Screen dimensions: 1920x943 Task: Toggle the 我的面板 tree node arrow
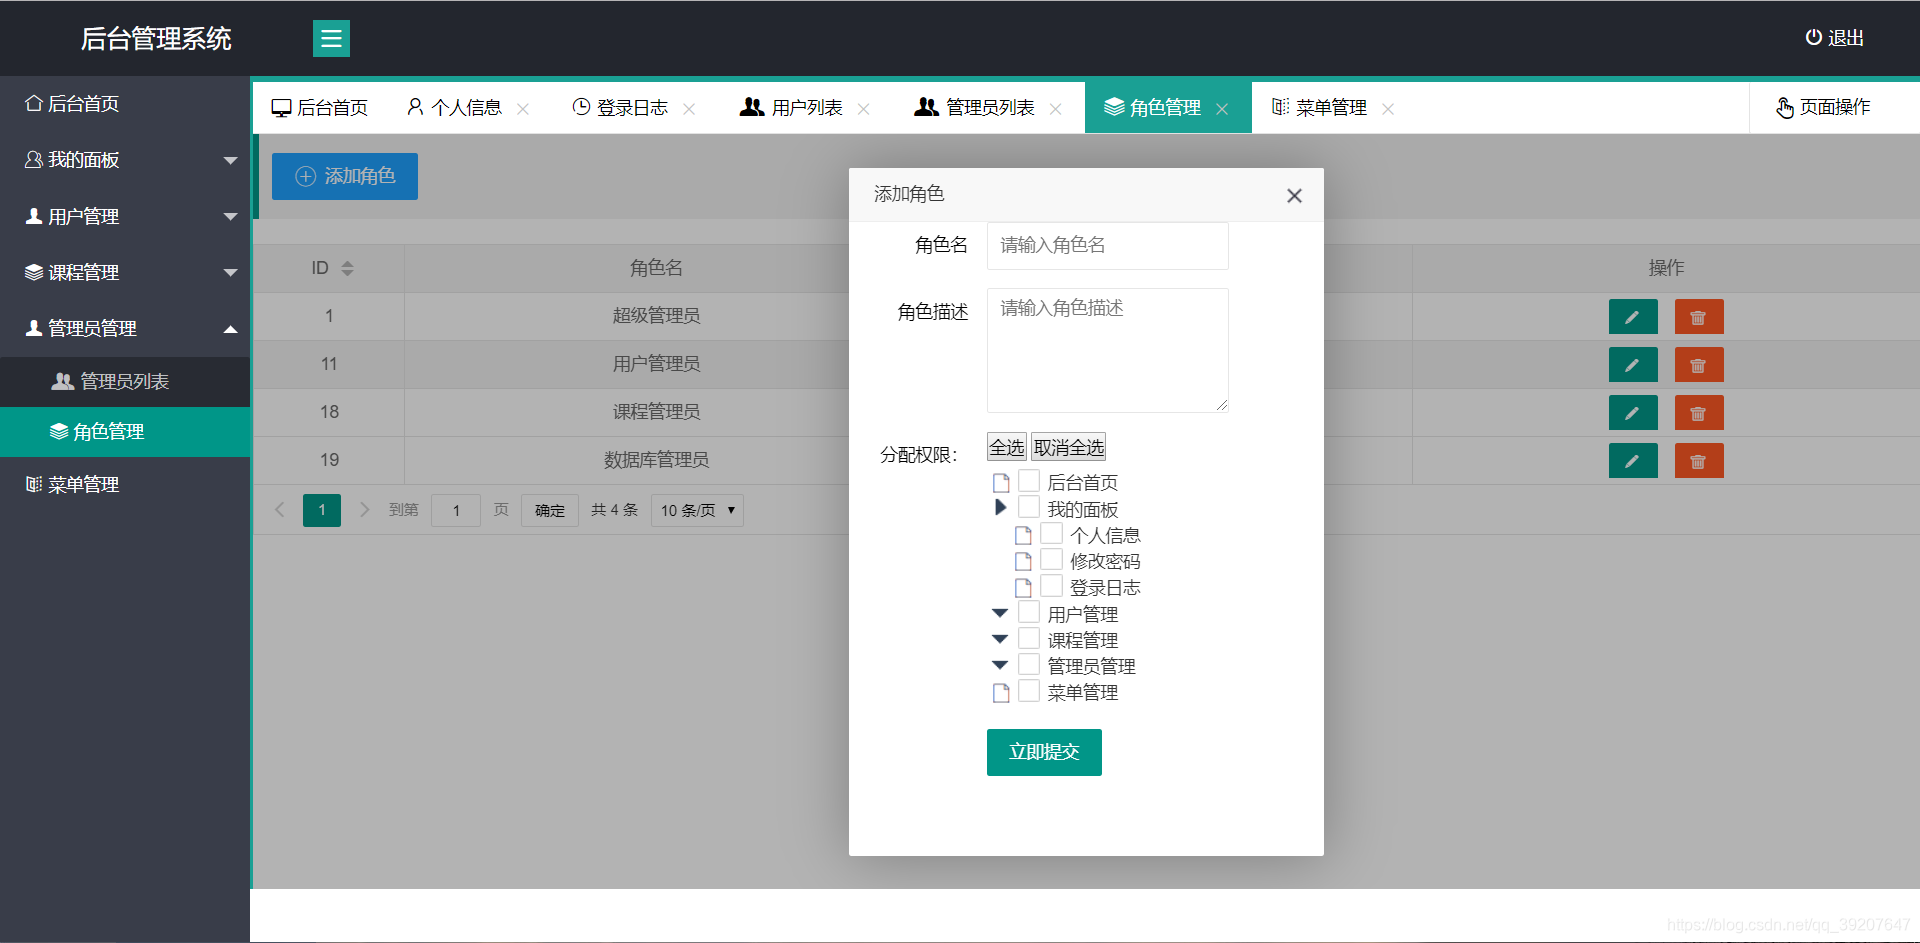click(1000, 507)
